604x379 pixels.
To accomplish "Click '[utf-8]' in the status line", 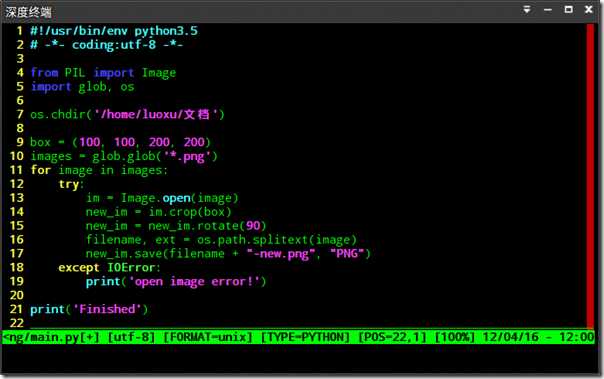I will [x=131, y=337].
